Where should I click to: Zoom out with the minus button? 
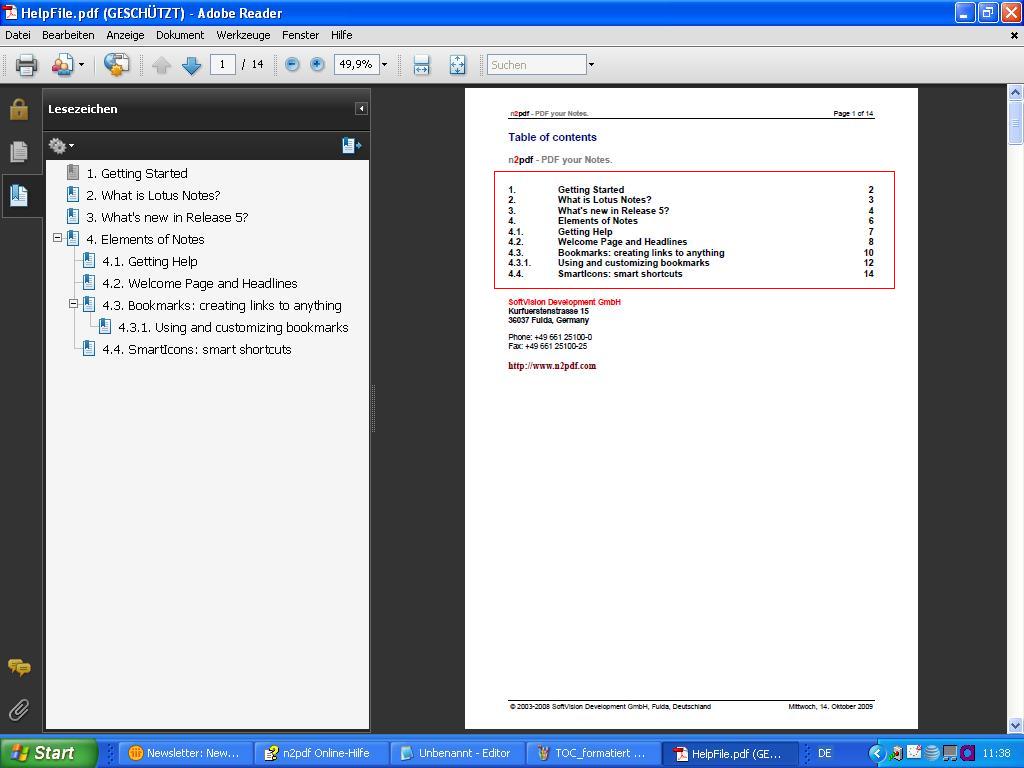292,64
